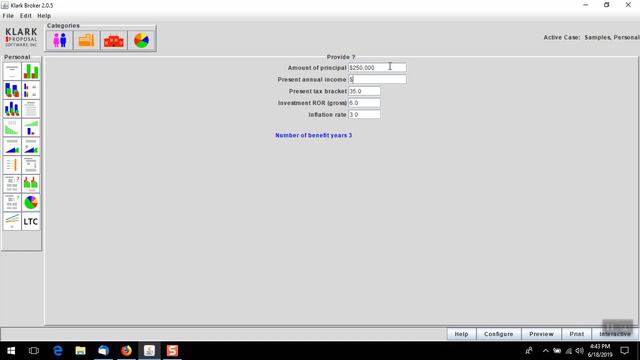The image size is (640, 360).
Task: Click the Present annual income field
Action: tap(377, 80)
